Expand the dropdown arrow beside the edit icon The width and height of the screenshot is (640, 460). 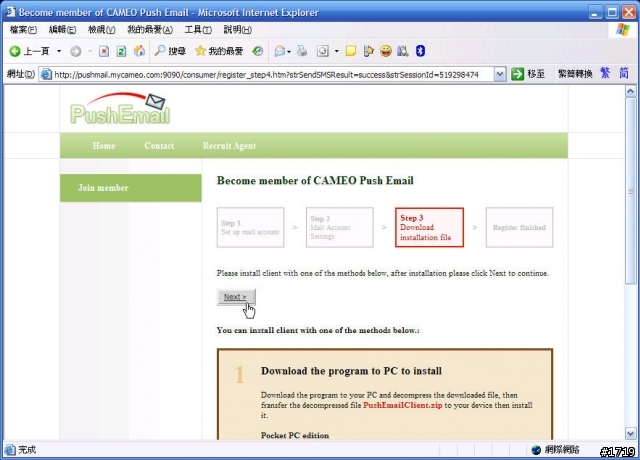click(337, 51)
